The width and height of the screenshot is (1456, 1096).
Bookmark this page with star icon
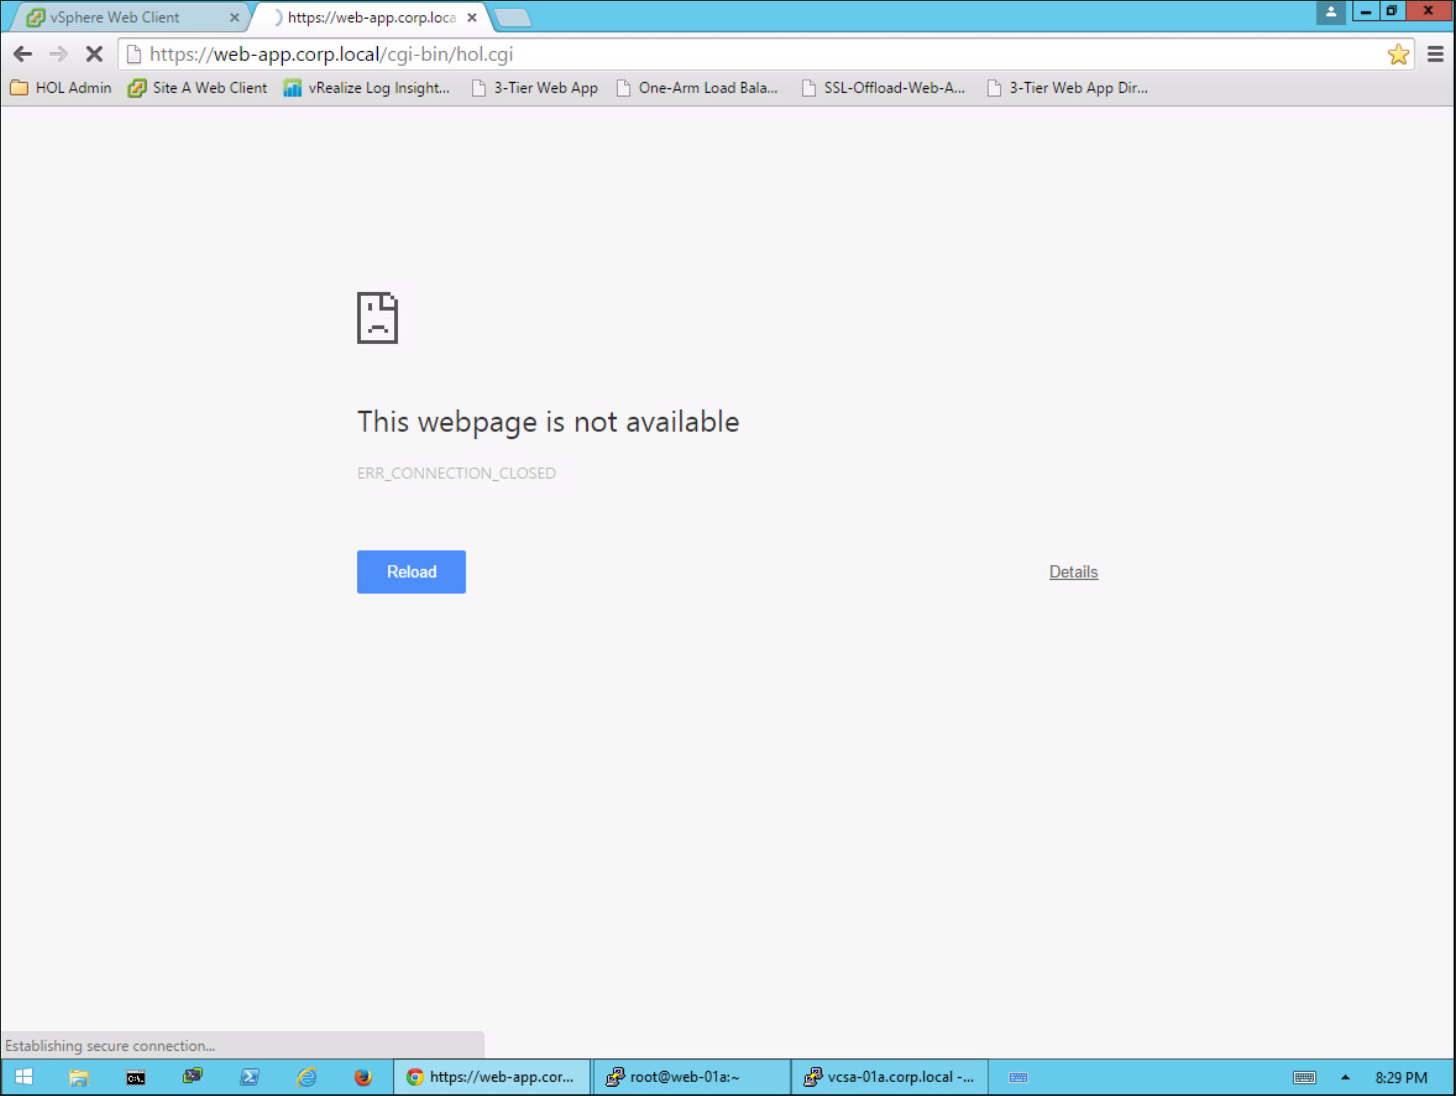tap(1398, 55)
